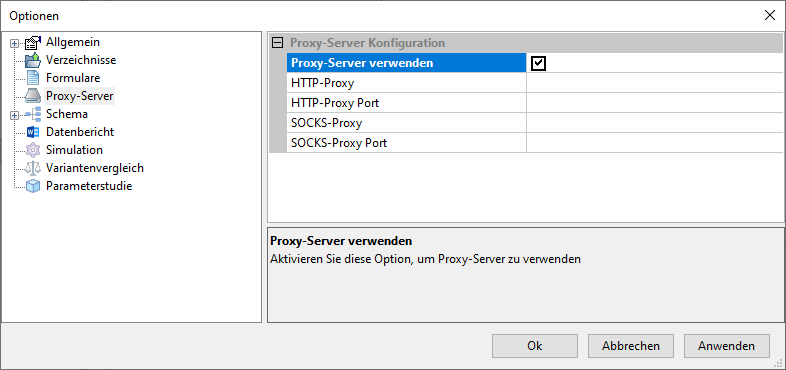Viewport: 786px width, 370px height.
Task: Select Datenbericht in the options tree
Action: click(80, 132)
